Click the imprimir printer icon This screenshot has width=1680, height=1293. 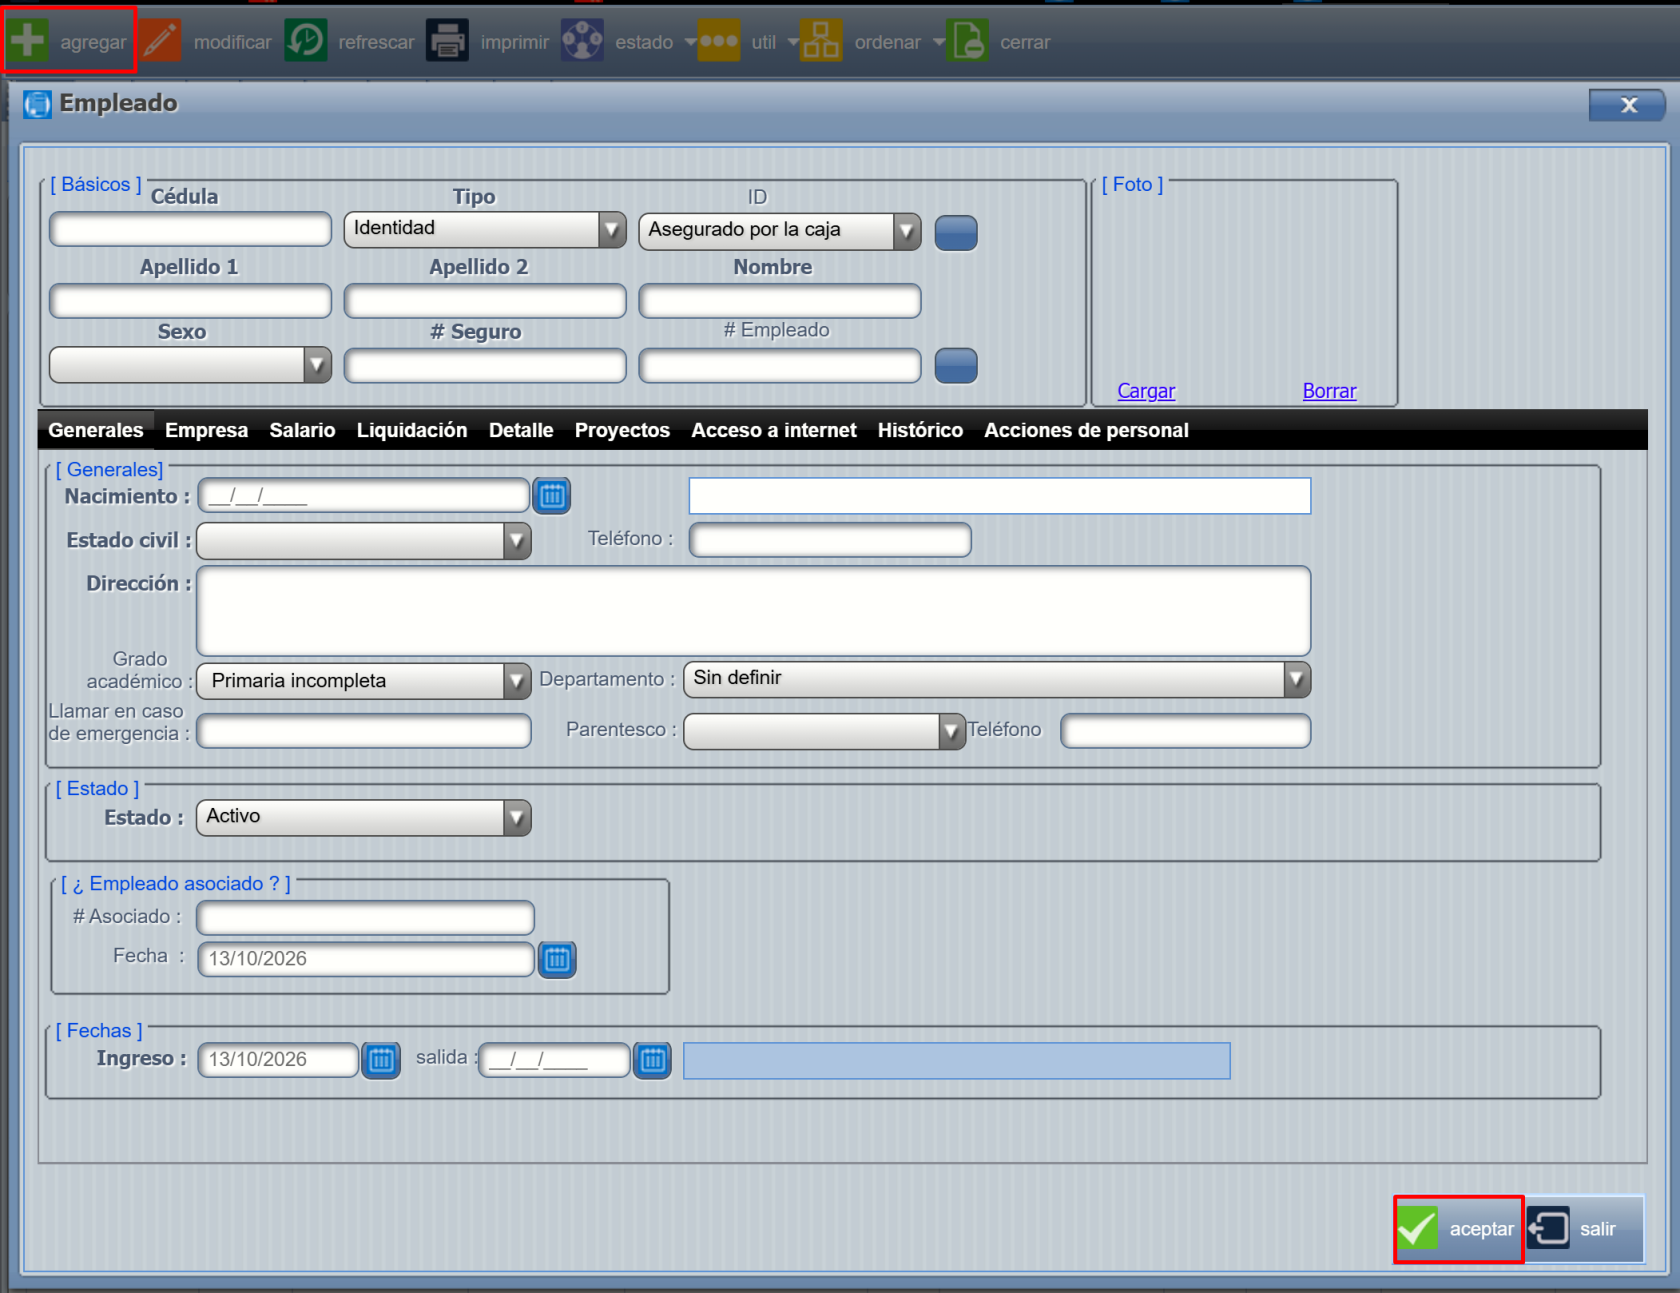tap(447, 41)
